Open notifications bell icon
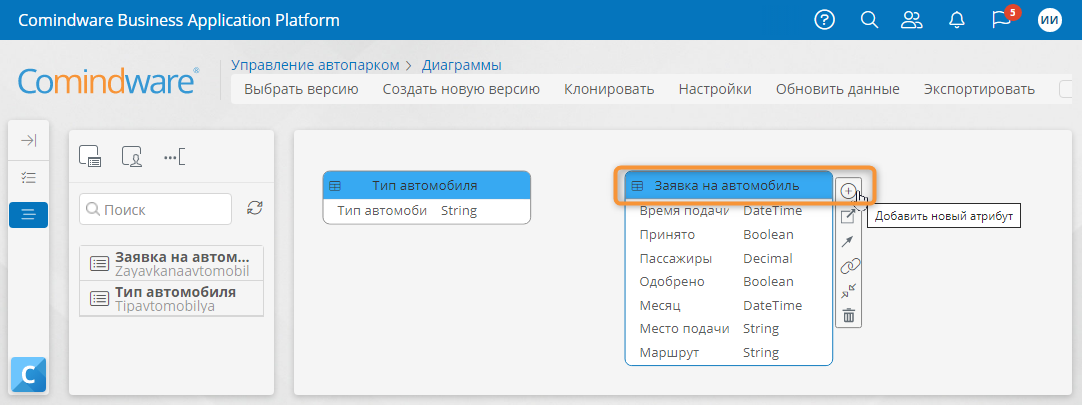The image size is (1082, 405). coord(956,20)
